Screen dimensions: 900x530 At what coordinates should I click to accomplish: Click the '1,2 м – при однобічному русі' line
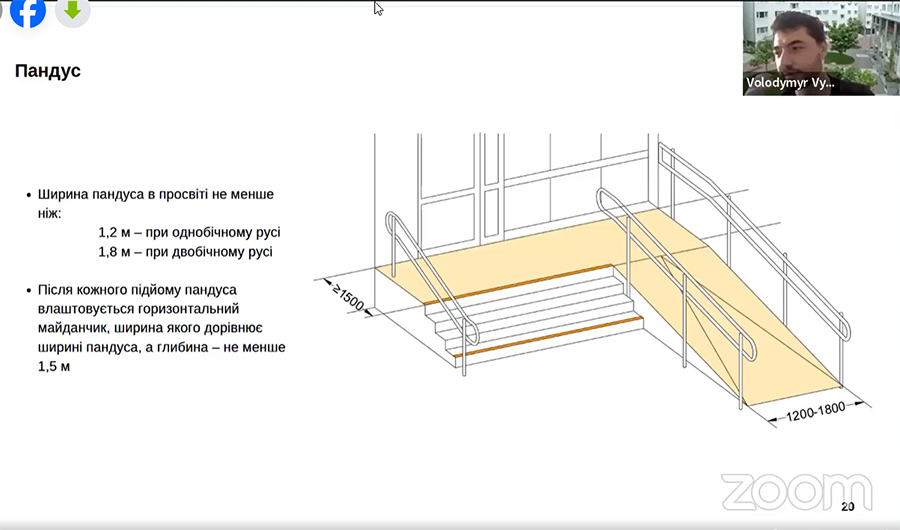click(x=189, y=233)
